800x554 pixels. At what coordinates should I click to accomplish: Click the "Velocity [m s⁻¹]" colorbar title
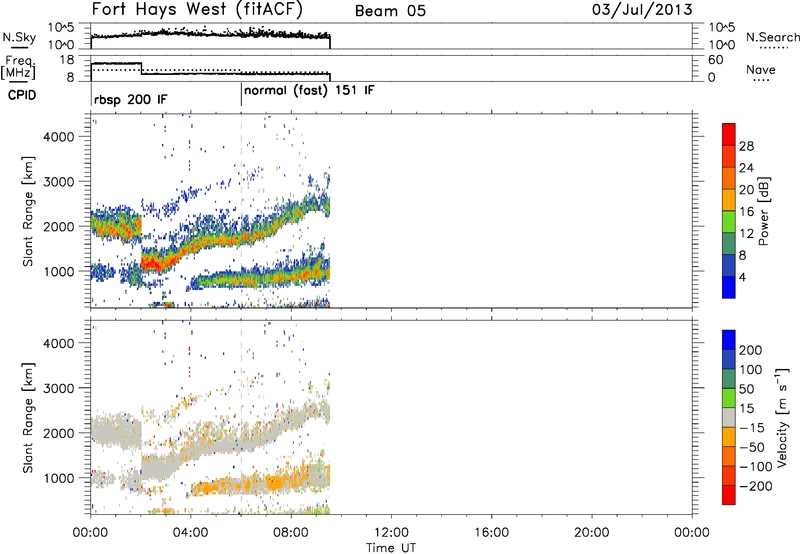(x=782, y=417)
